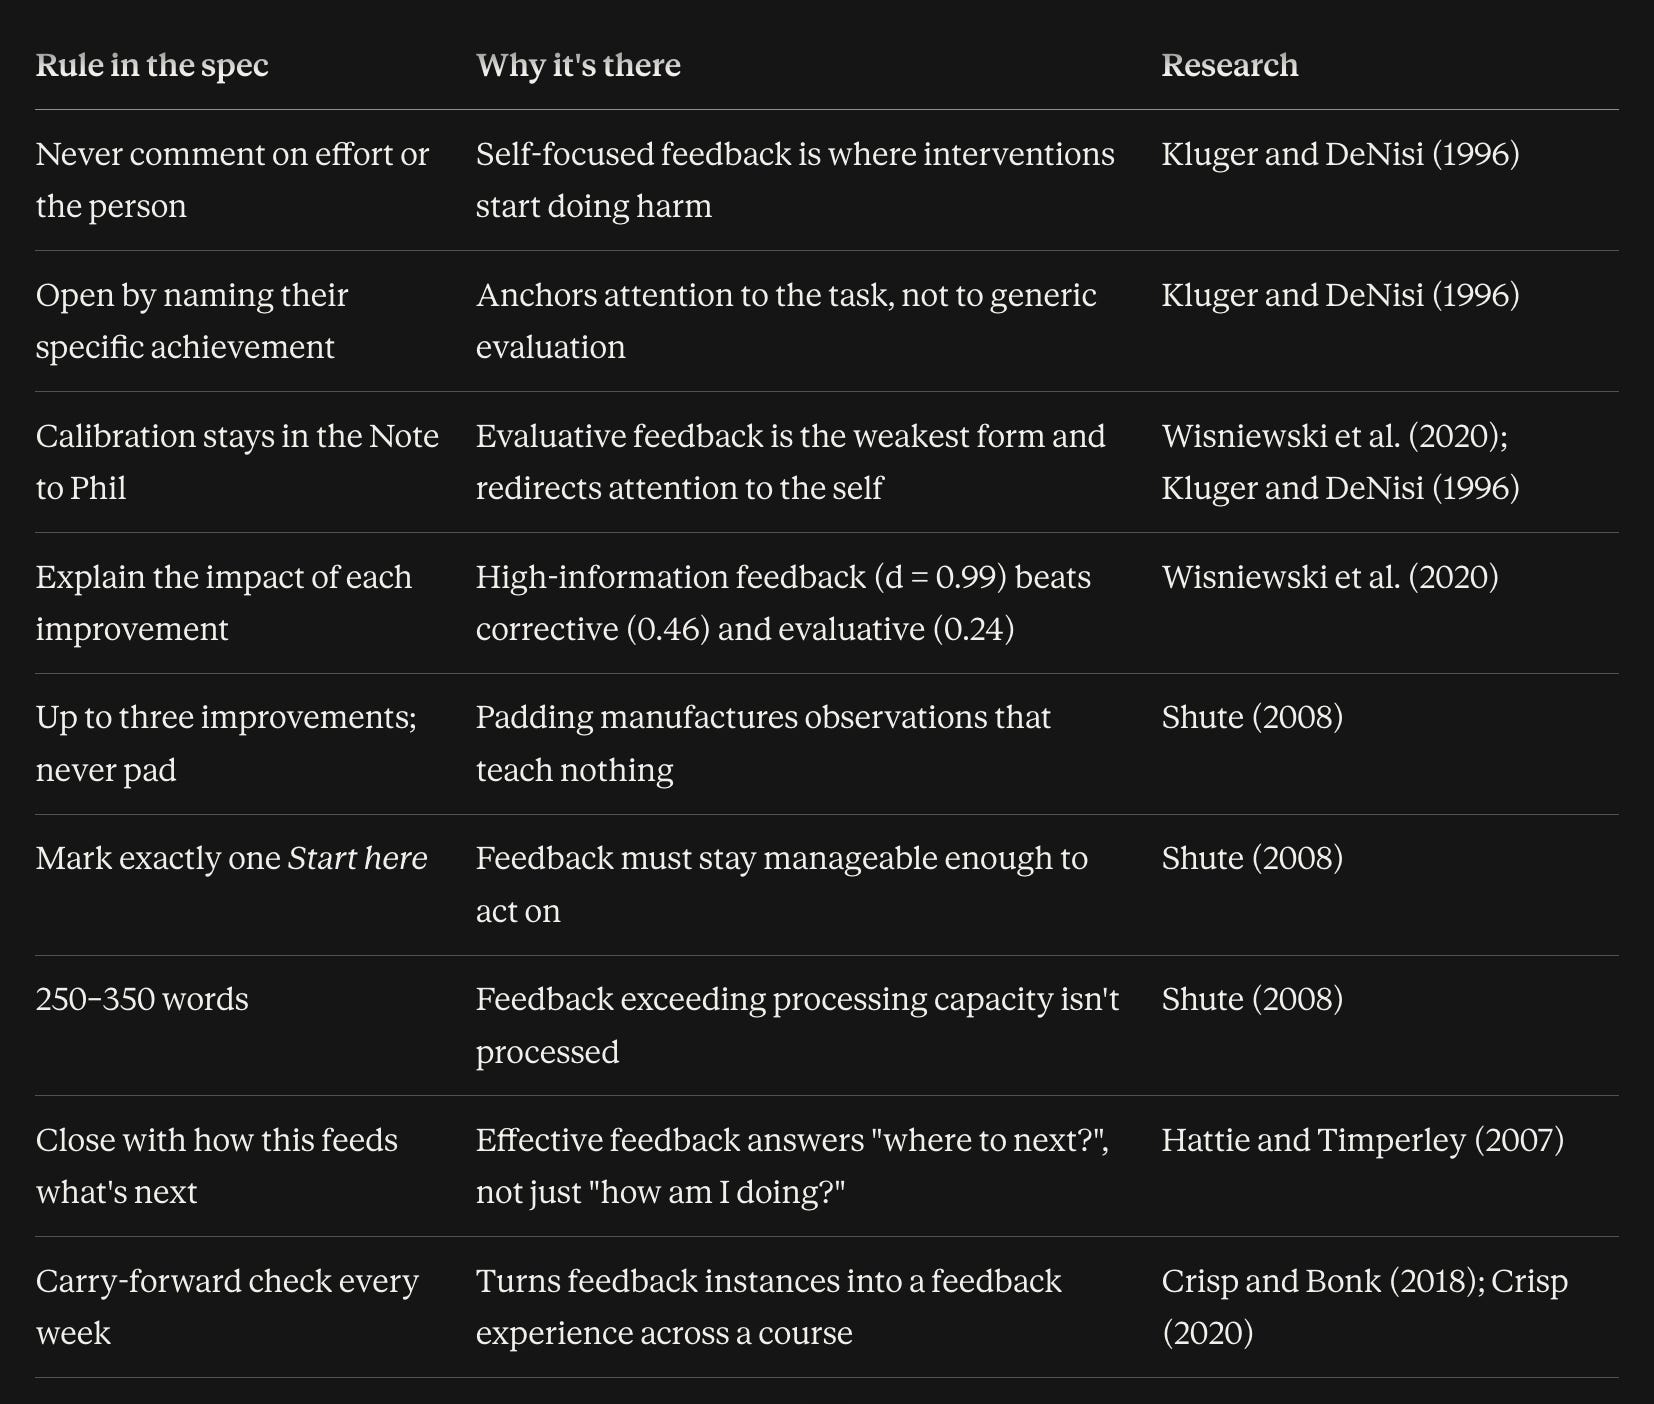
Task: Click the italic 'Start here' rule cell
Action: [231, 859]
